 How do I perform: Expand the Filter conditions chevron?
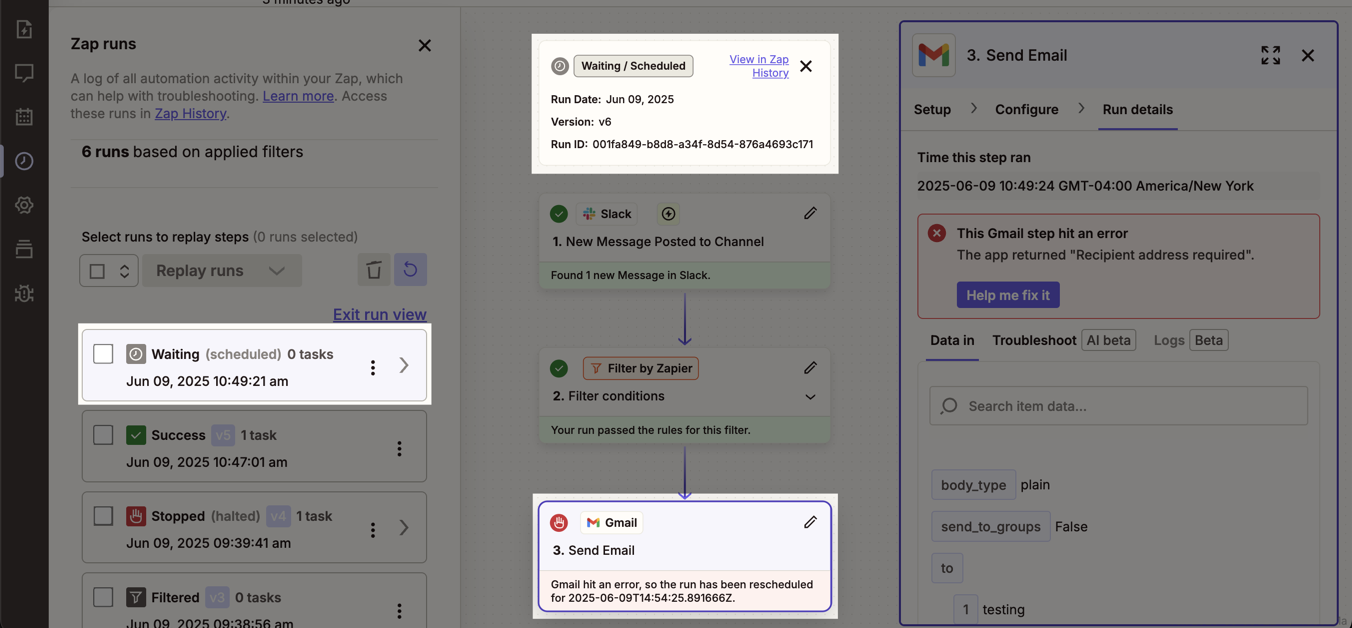810,397
